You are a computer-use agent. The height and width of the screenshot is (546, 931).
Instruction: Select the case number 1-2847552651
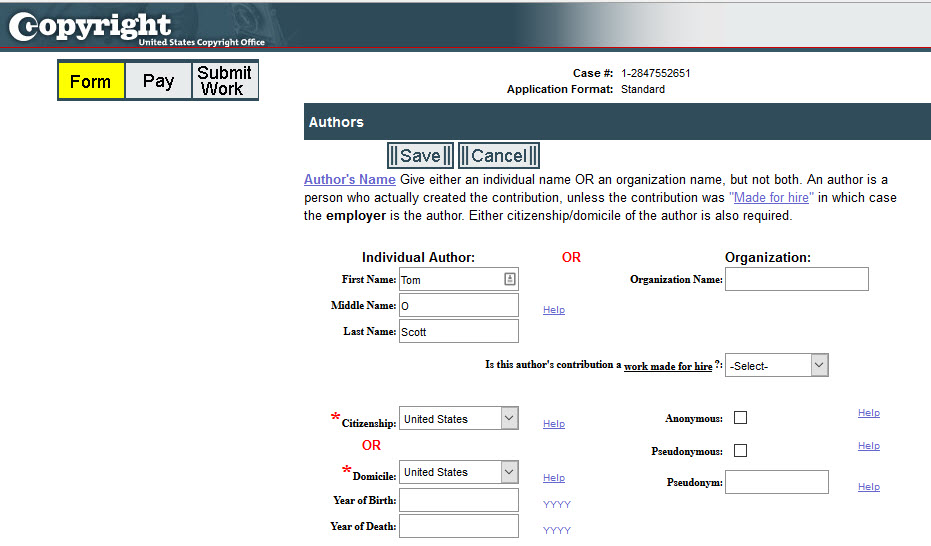pos(656,73)
